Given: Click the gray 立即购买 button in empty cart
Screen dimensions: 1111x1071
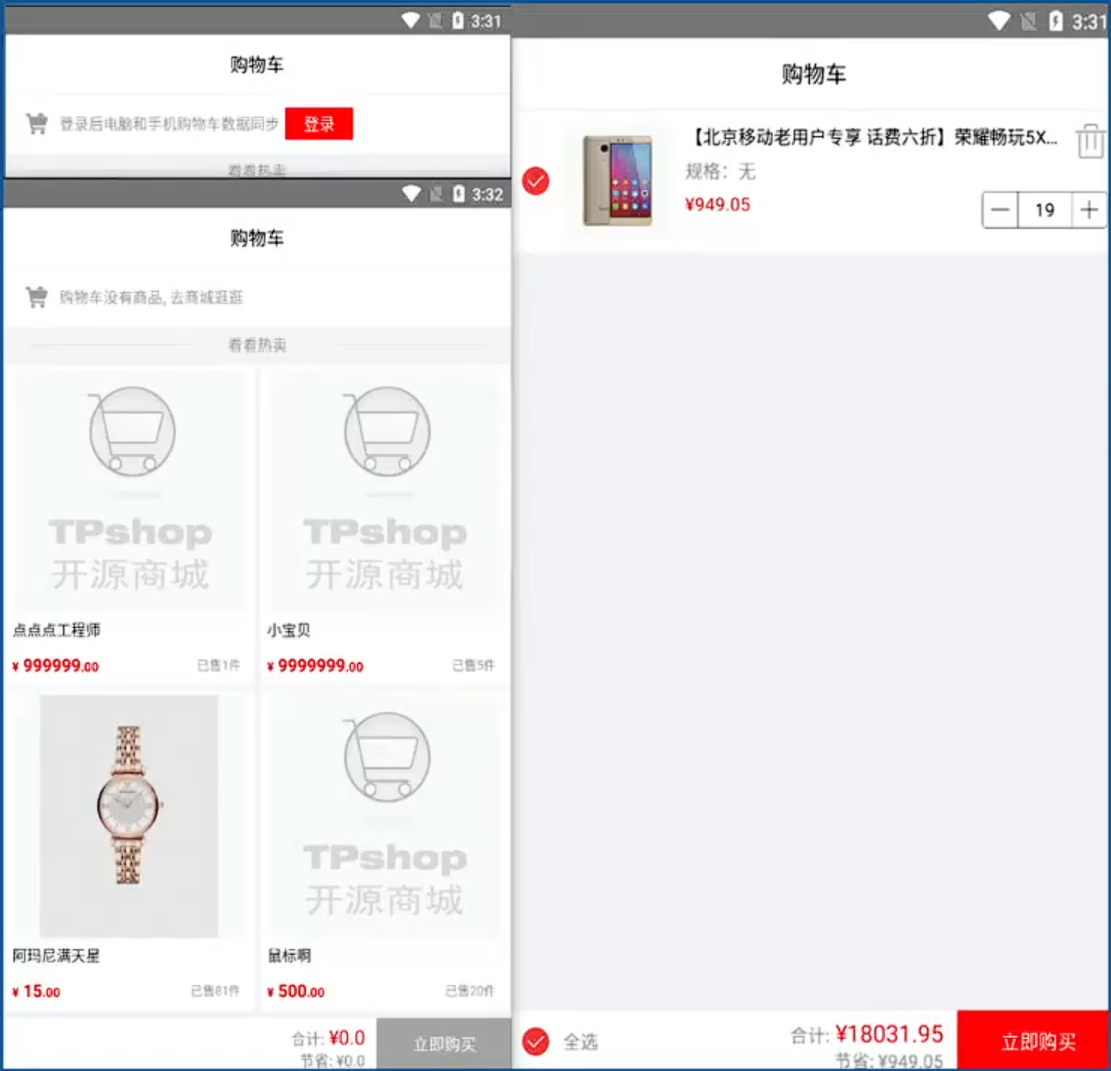Looking at the screenshot, I should [444, 1044].
